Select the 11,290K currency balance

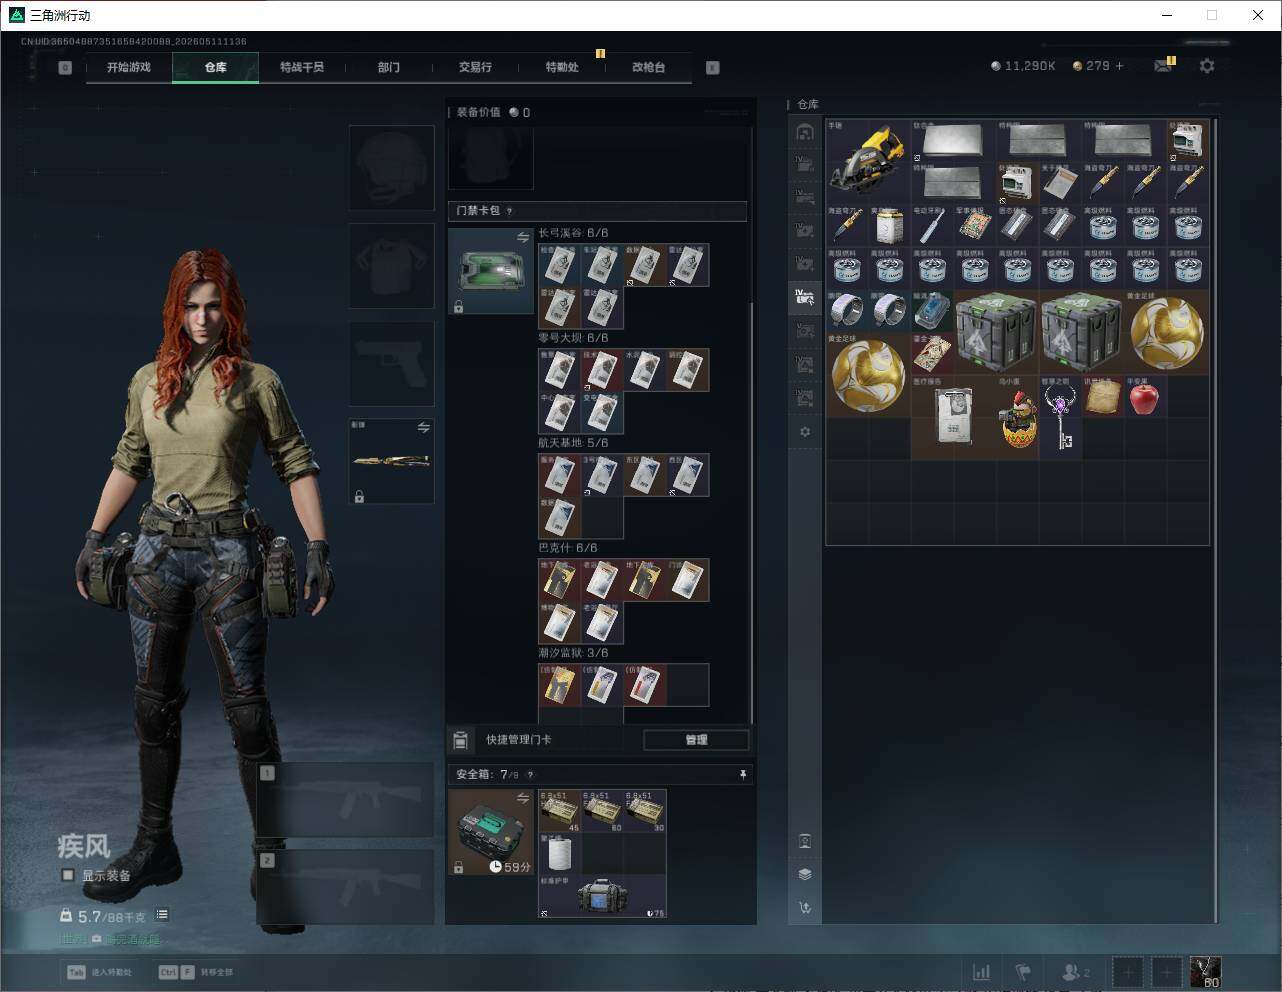click(1023, 66)
